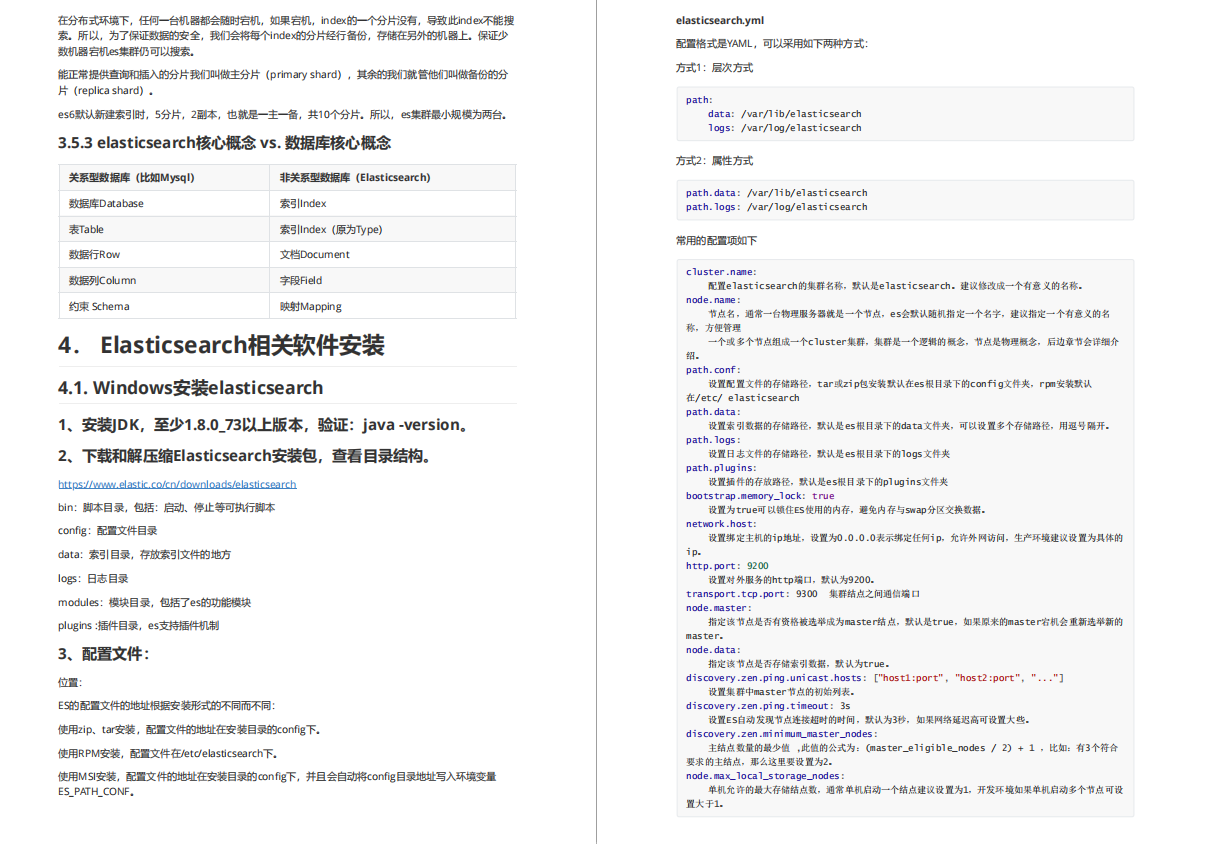Click the line '使用RPM安装'
Viewport: 1209px width, 844px height.
pos(167,753)
